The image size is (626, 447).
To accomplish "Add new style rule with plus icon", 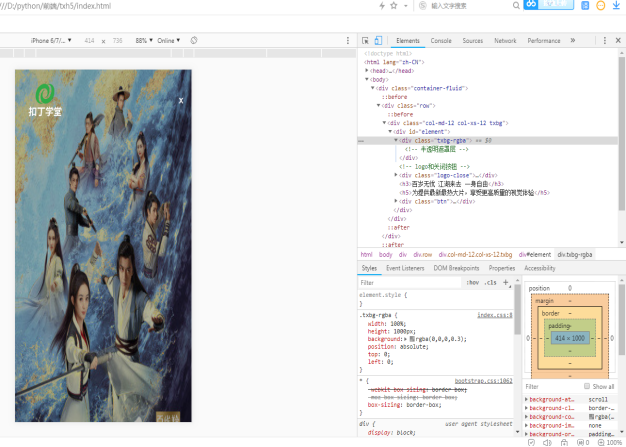I will 506,283.
